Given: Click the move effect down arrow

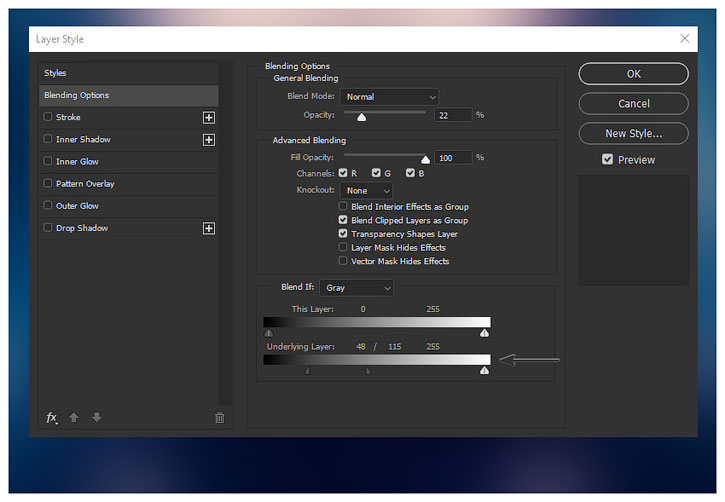Looking at the screenshot, I should [96, 417].
